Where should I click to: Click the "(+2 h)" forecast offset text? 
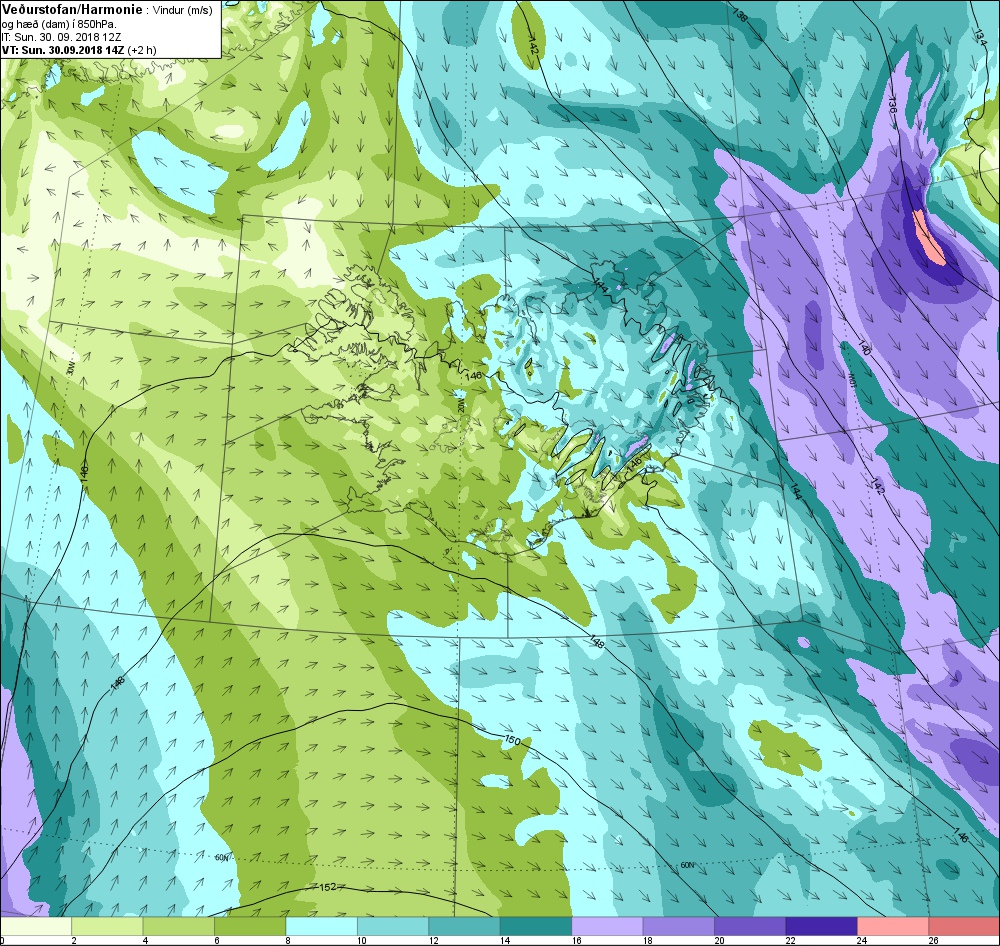(x=142, y=50)
